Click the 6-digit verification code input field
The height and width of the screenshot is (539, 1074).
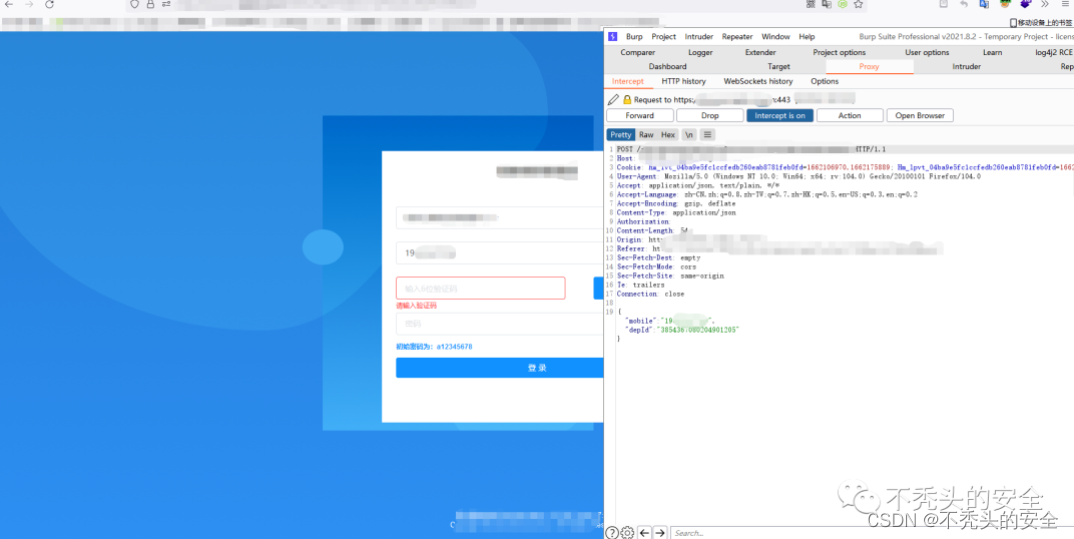tap(481, 288)
